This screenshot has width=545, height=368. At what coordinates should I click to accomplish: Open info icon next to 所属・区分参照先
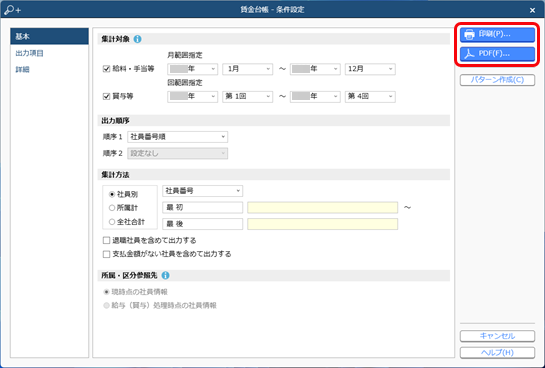point(165,276)
